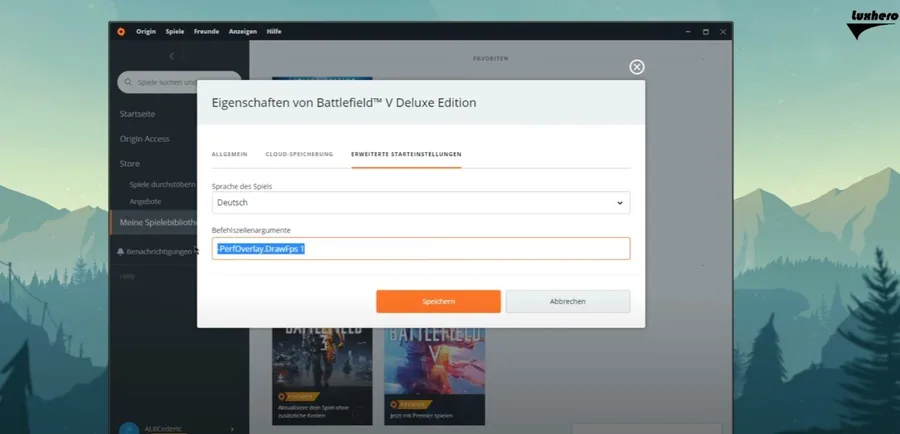This screenshot has height=434, width=900.
Task: Switch to the Allgemein tab
Action: (x=230, y=154)
